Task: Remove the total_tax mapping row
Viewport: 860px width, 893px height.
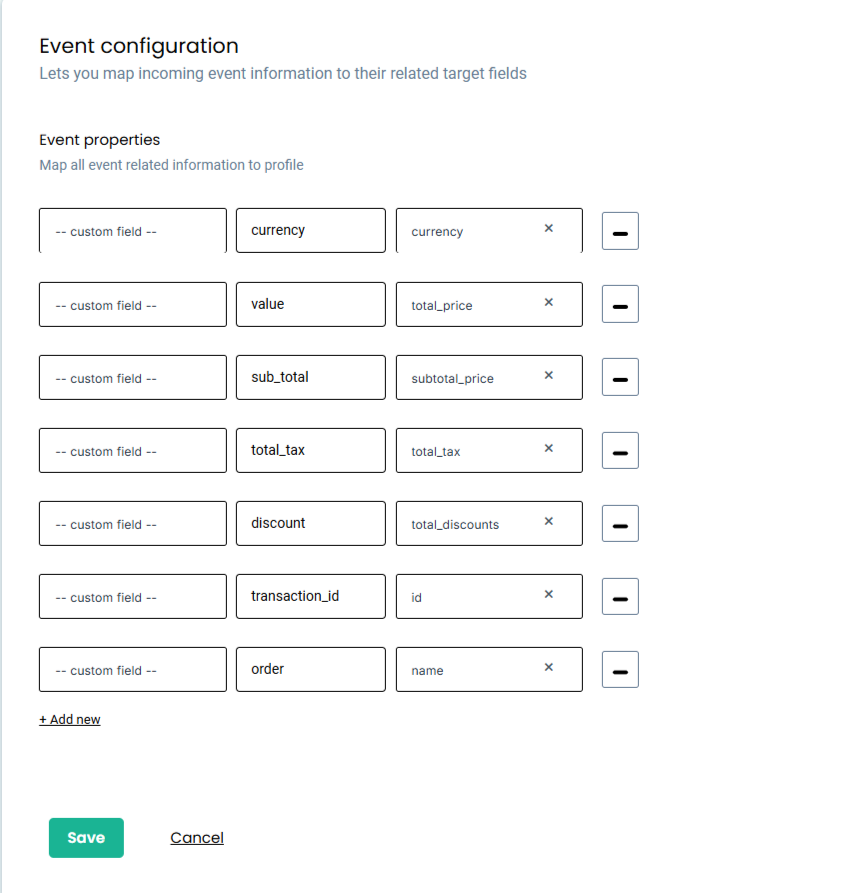Action: coord(620,450)
